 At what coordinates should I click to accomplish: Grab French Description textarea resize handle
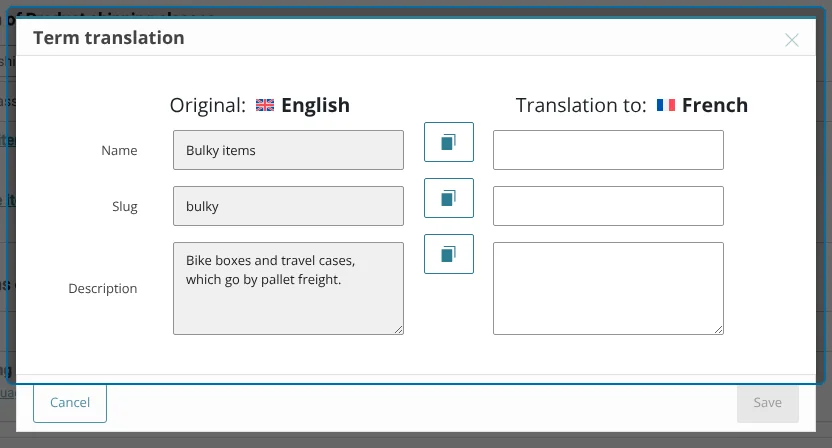[x=718, y=330]
